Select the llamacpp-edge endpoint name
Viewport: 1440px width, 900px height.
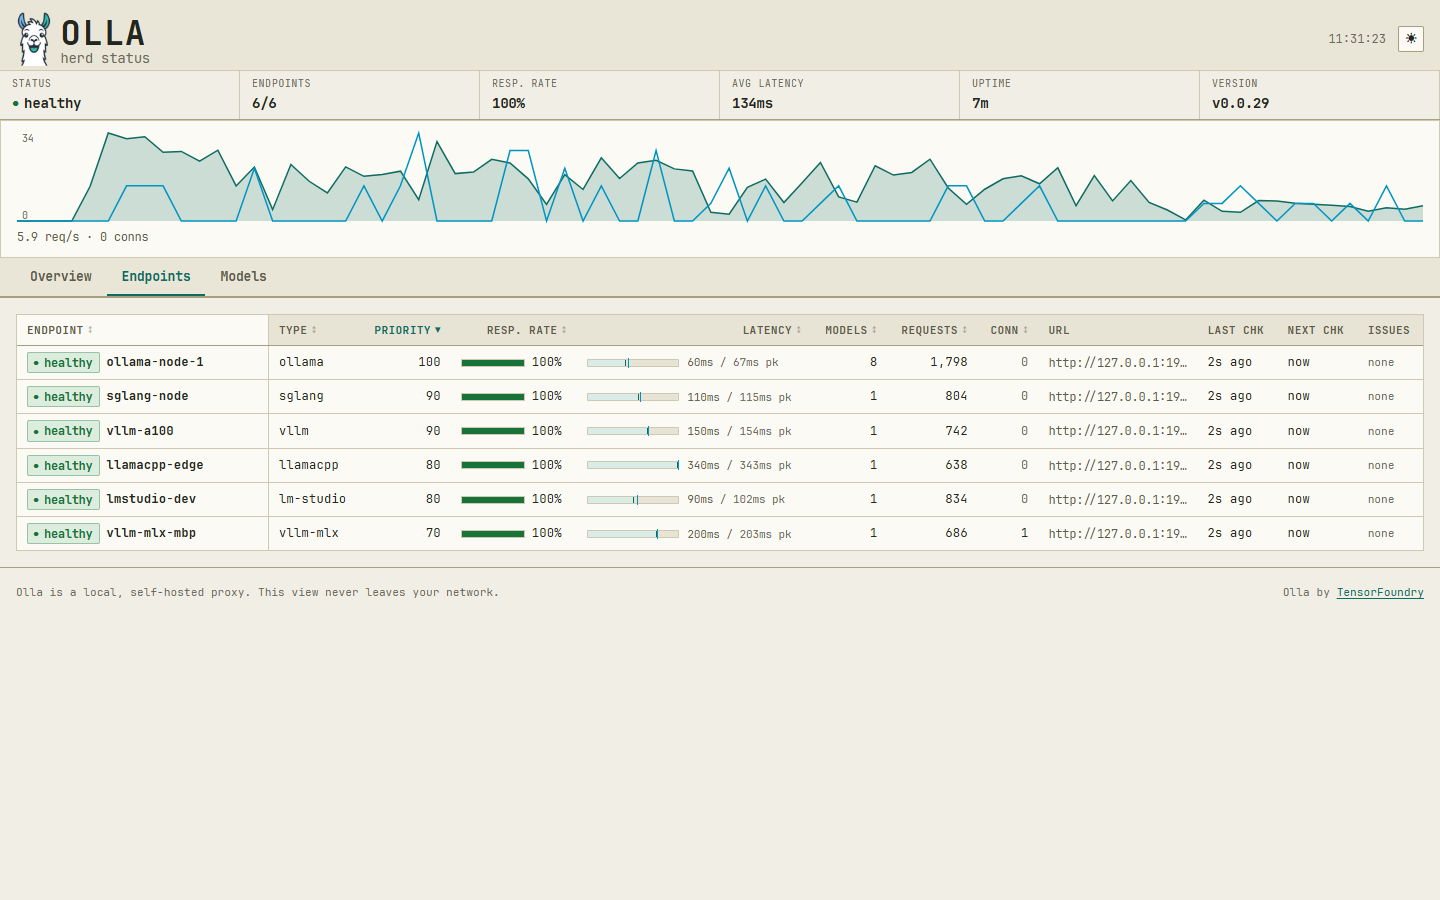click(x=155, y=465)
